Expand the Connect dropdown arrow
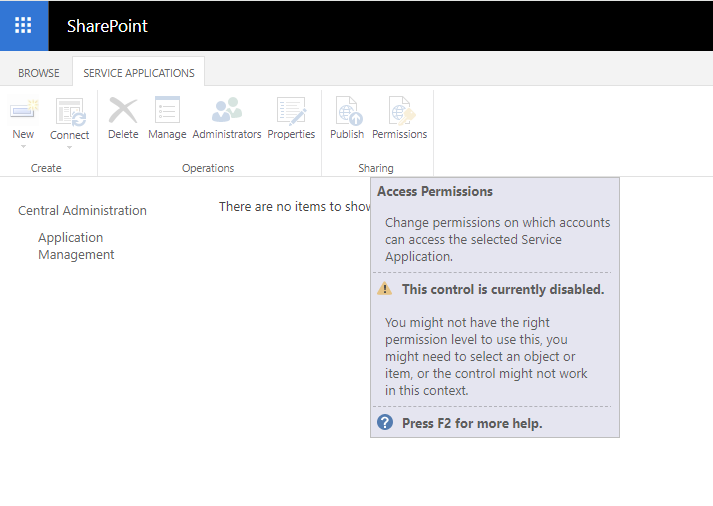The width and height of the screenshot is (713, 506). pyautogui.click(x=70, y=147)
